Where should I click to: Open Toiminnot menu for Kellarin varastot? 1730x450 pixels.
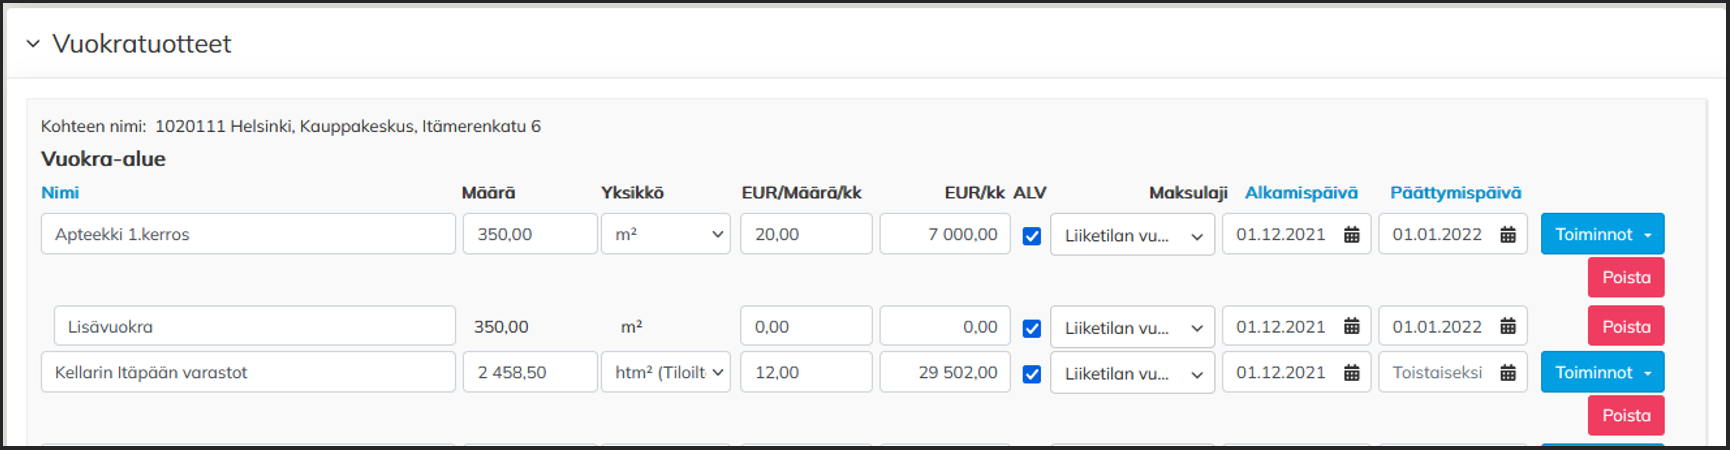tap(1602, 372)
